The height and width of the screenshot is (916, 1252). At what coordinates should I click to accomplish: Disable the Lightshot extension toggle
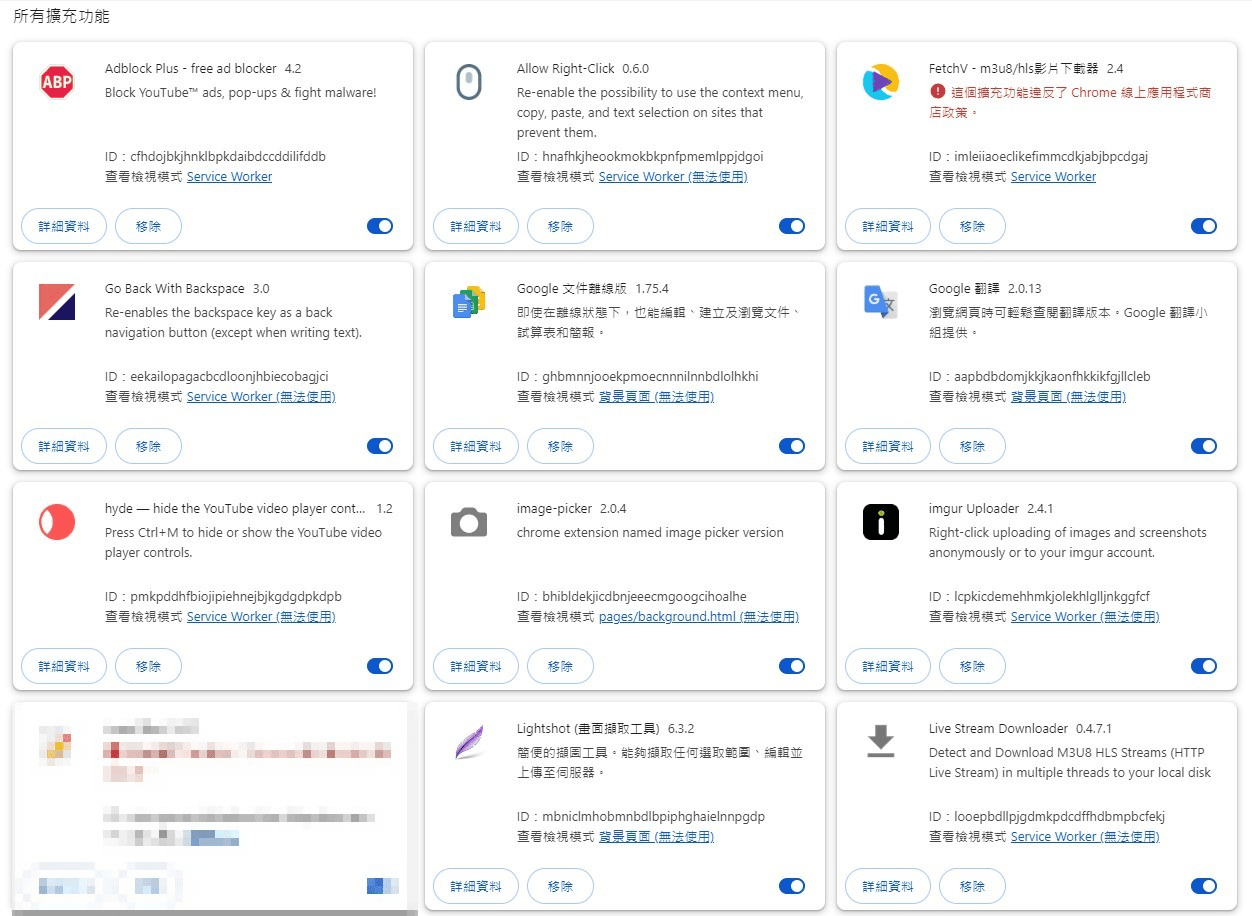(x=792, y=886)
